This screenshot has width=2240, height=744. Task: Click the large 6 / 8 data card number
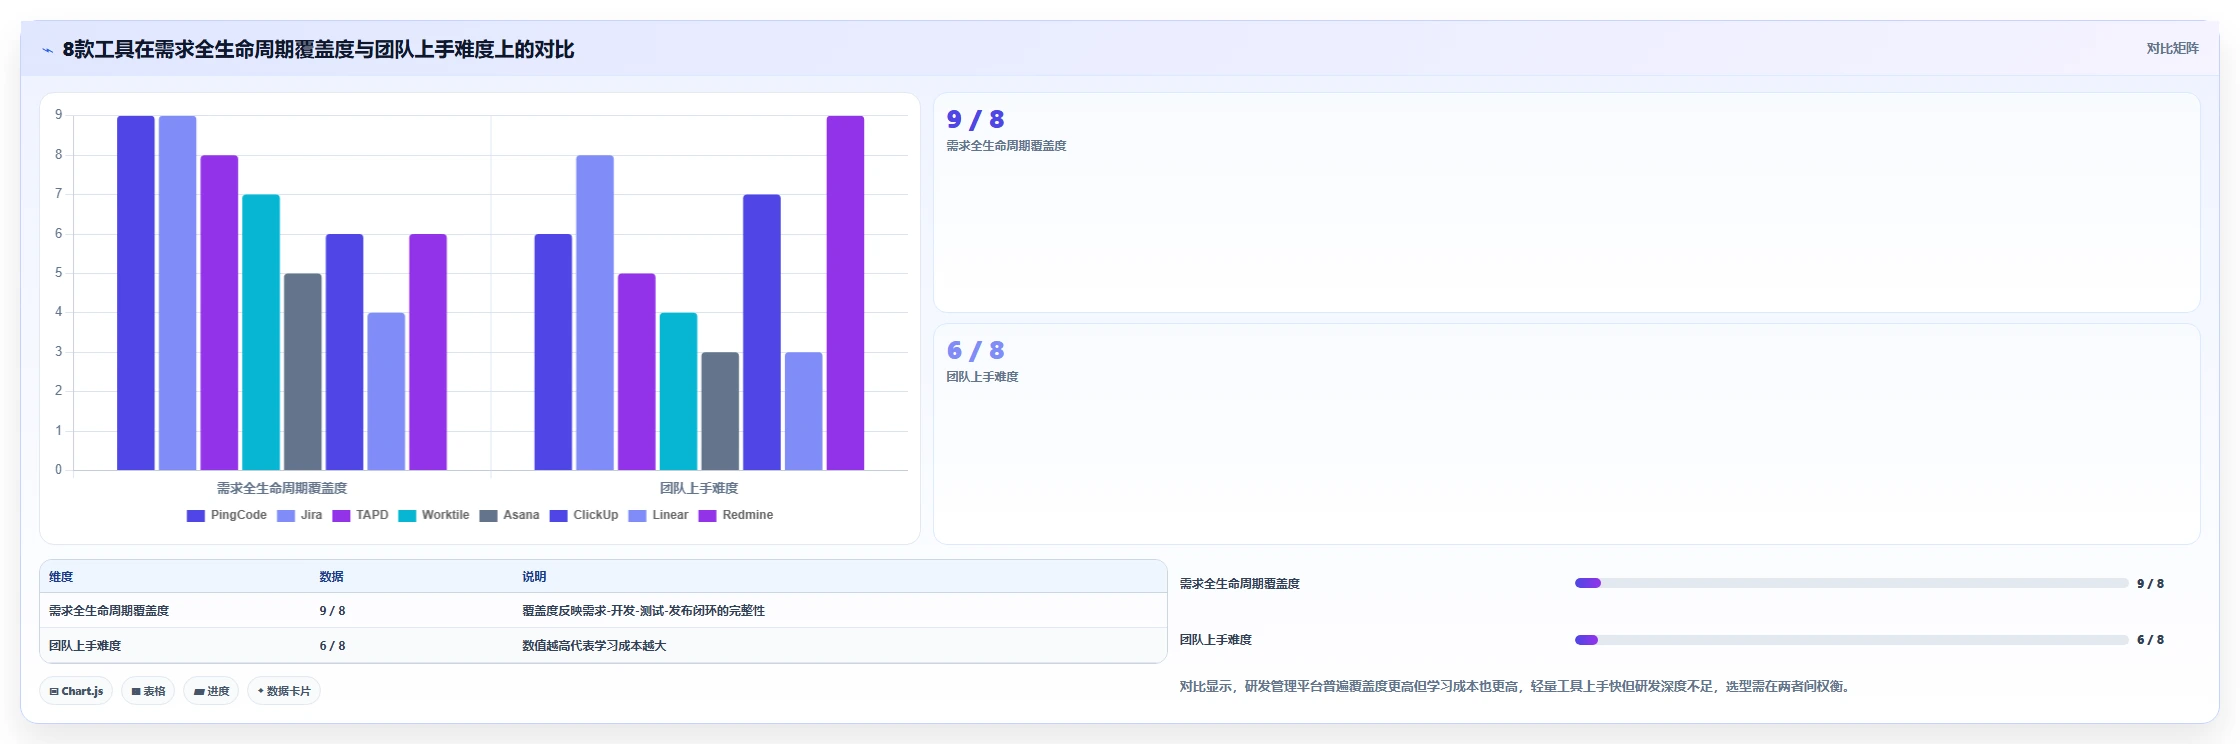[x=975, y=351]
